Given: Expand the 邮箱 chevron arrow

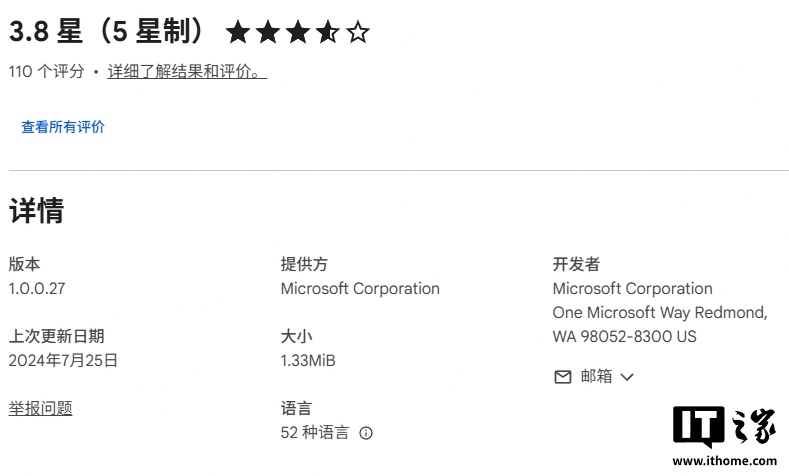Looking at the screenshot, I should (x=627, y=377).
